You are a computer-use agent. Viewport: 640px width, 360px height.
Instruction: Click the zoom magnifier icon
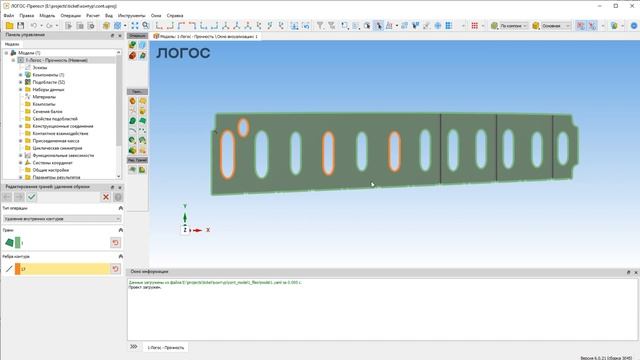click(145, 26)
